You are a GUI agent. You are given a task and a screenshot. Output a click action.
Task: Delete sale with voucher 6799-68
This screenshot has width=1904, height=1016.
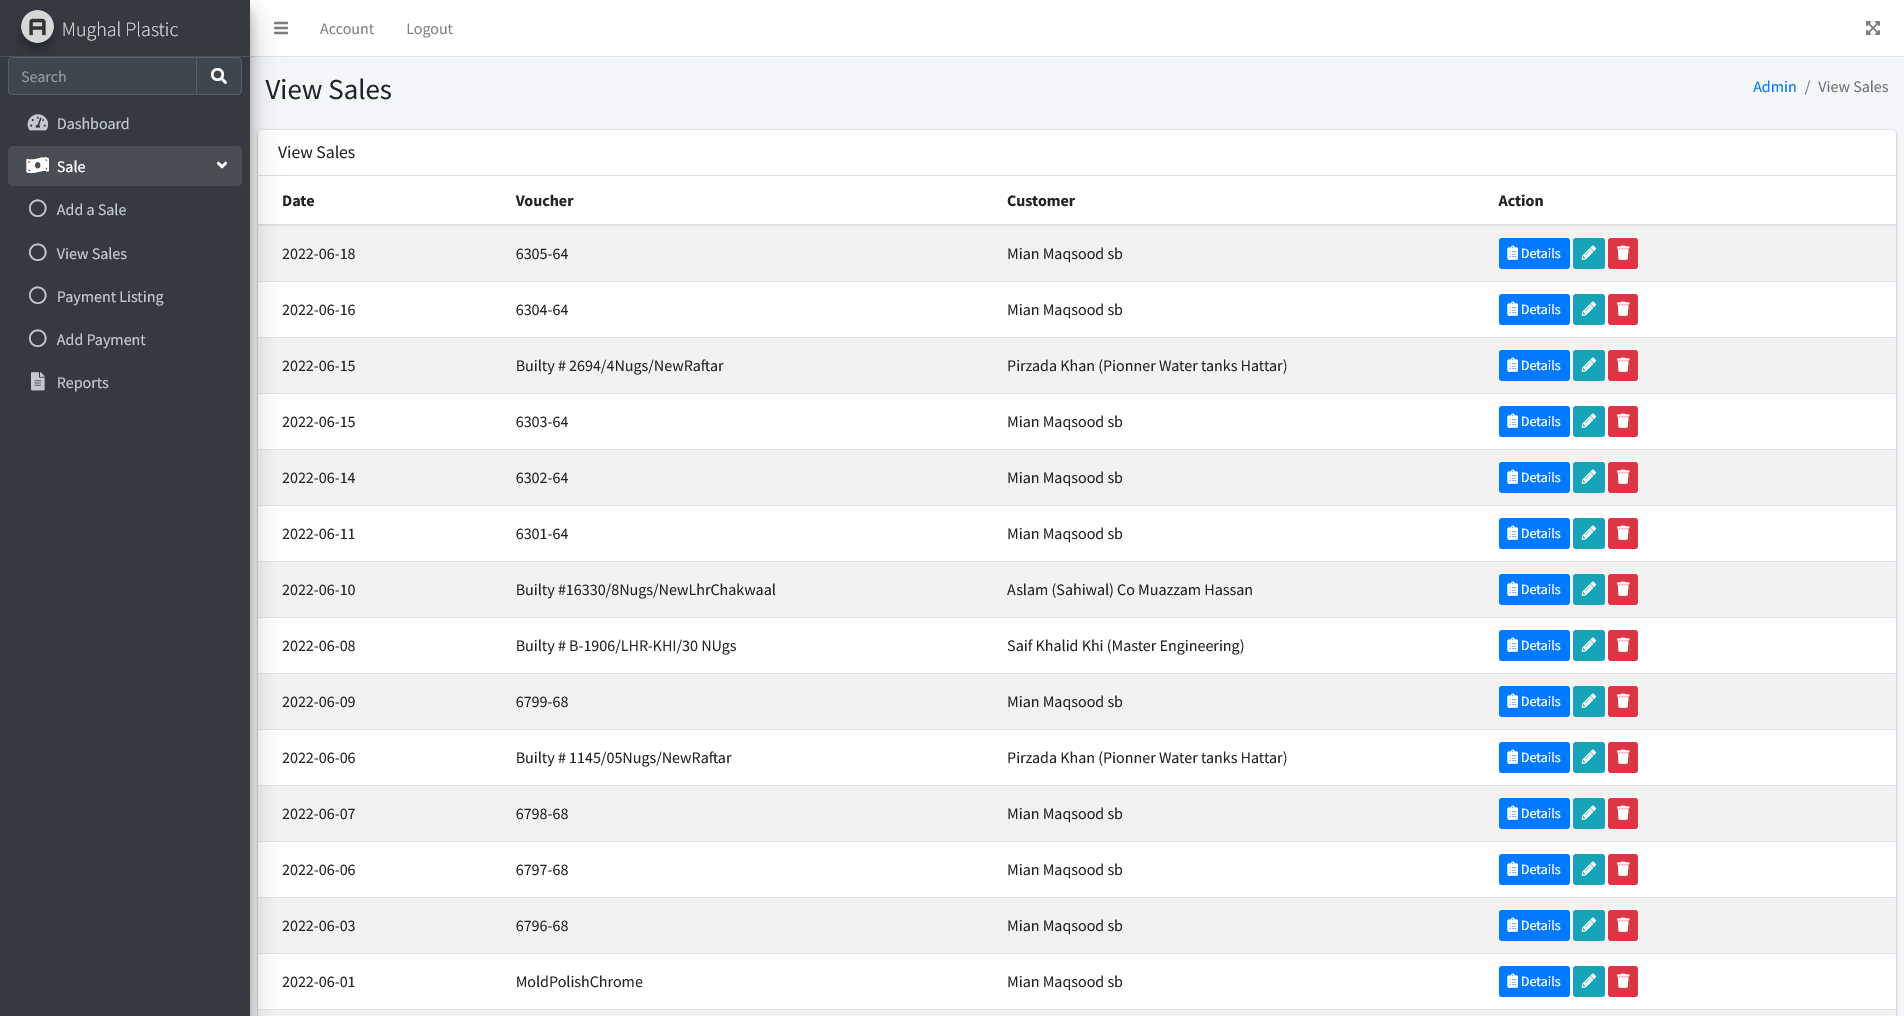[1623, 702]
